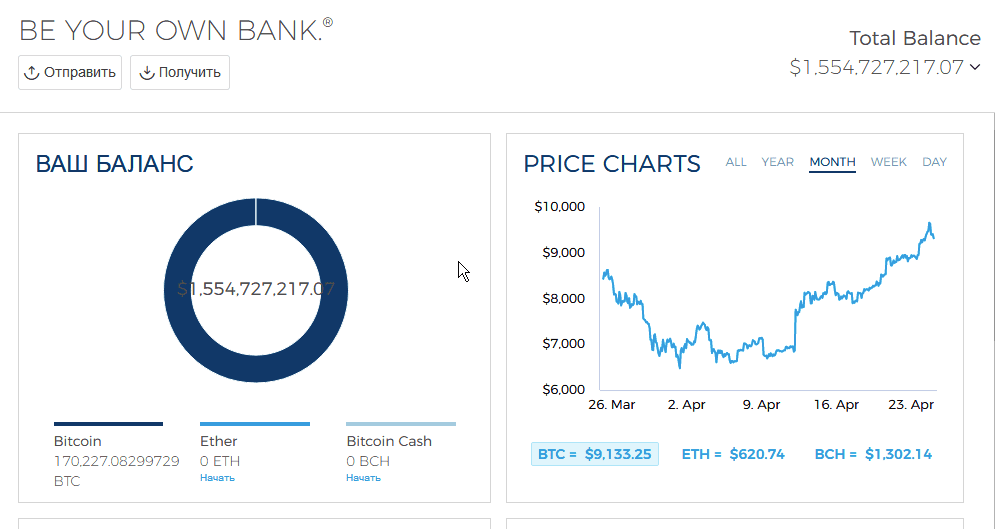Show the WEEK price chart
The height and width of the screenshot is (529, 995).
(x=888, y=162)
